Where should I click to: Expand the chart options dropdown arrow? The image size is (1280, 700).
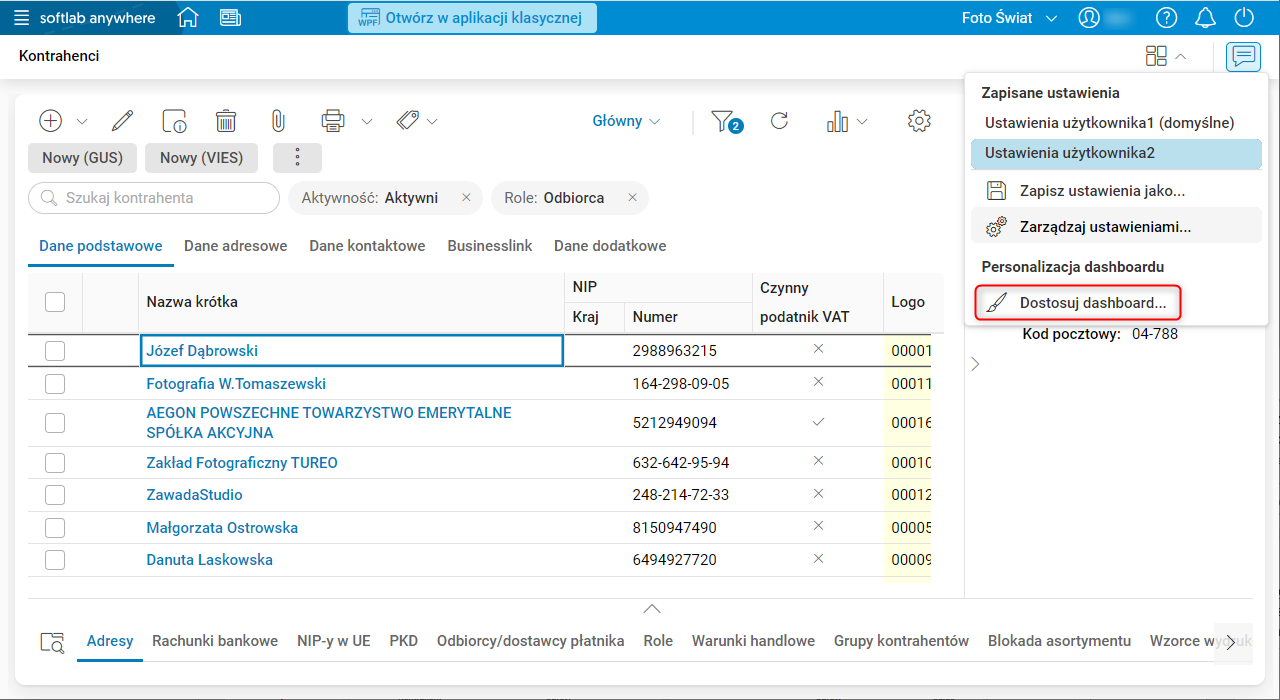pyautogui.click(x=862, y=122)
